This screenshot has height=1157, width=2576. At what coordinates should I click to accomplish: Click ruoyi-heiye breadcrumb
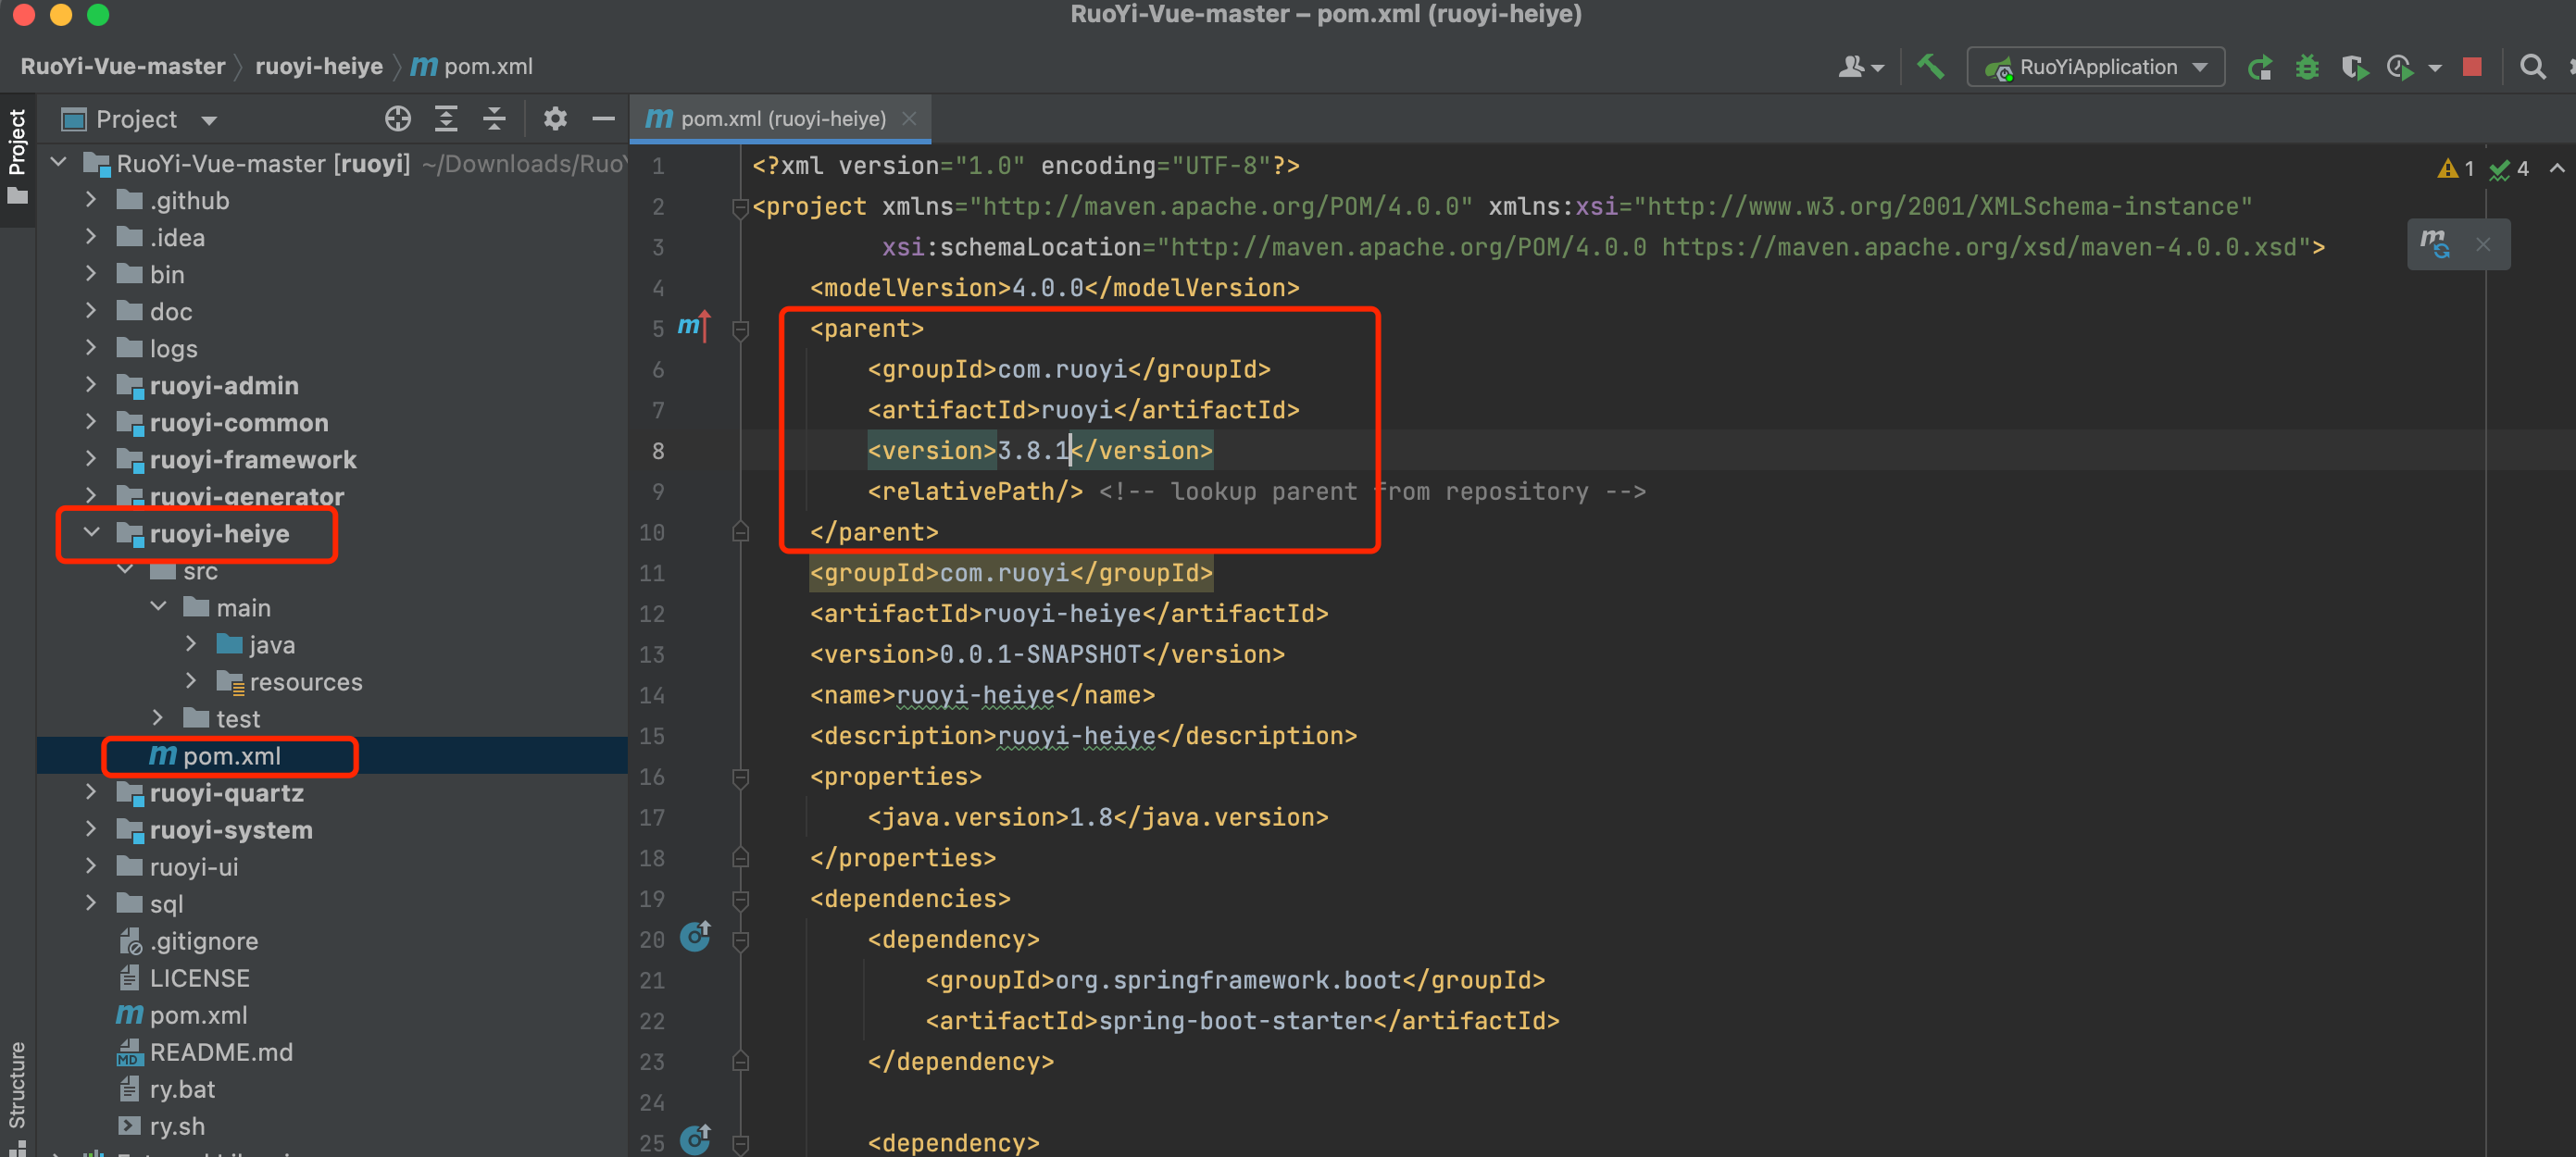point(319,66)
